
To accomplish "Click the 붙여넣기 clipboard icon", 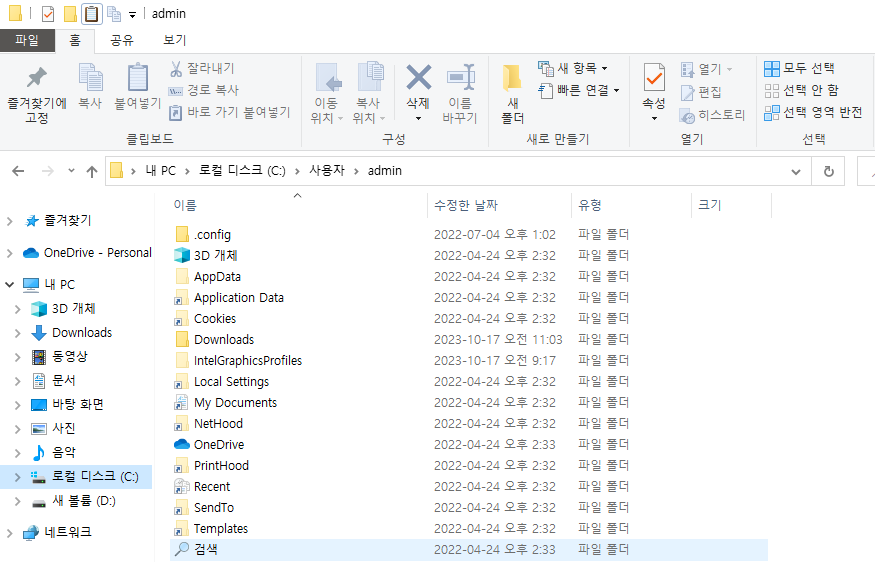I will (x=138, y=77).
